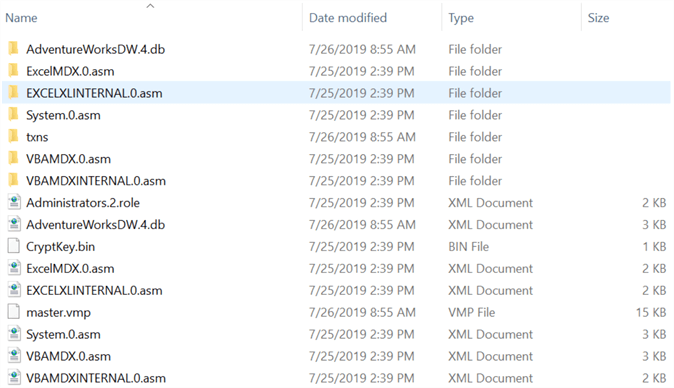Click the EXCELXLINTERNAL.0.asm folder icon
This screenshot has width=674, height=388.
point(13,92)
